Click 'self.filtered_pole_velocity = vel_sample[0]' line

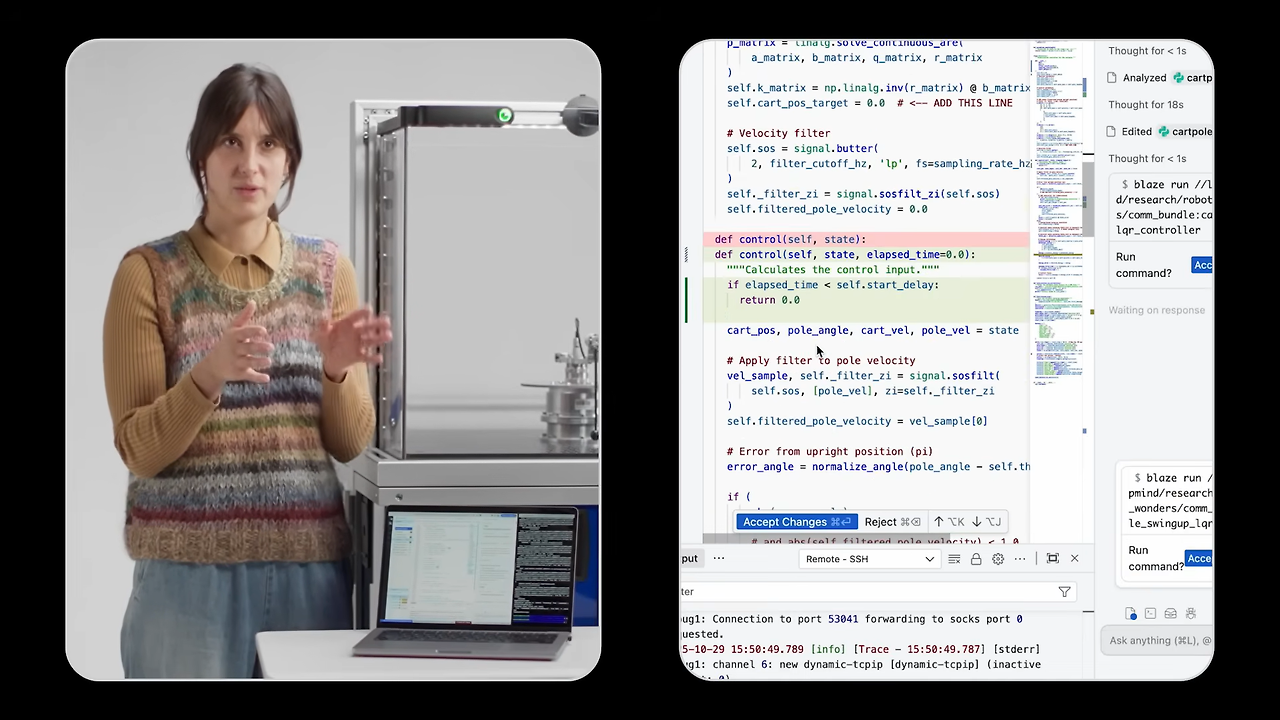(857, 422)
